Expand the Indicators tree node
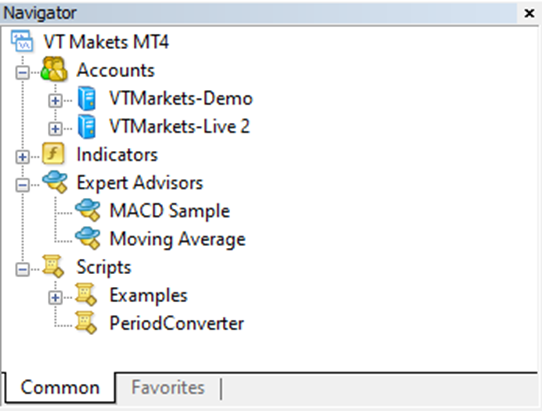542x411 pixels. pos(22,157)
